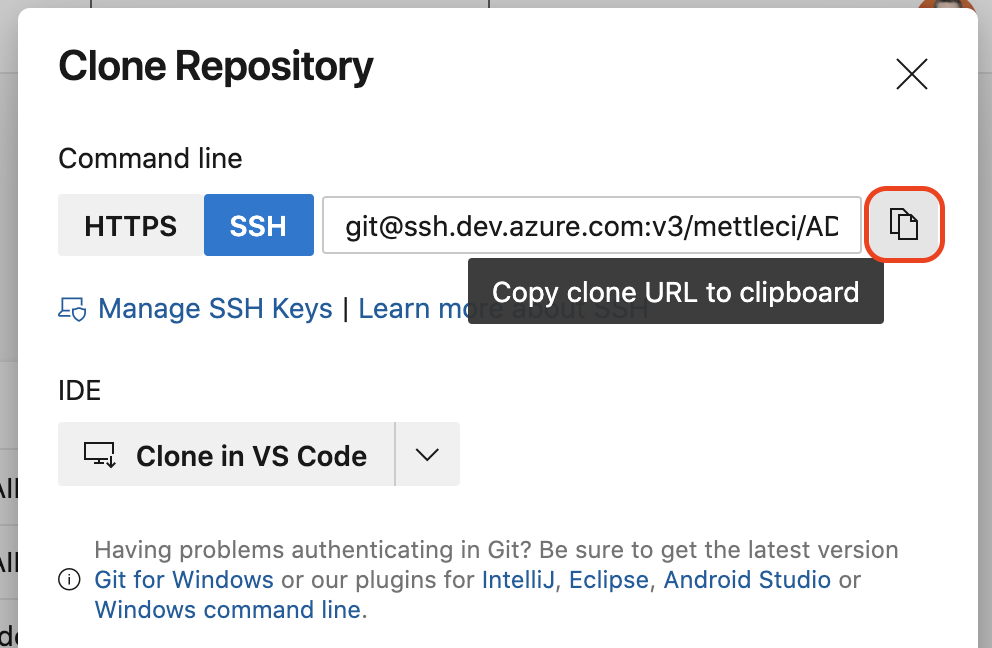Open the Windows command line link
Viewport: 992px width, 648px height.
[228, 610]
